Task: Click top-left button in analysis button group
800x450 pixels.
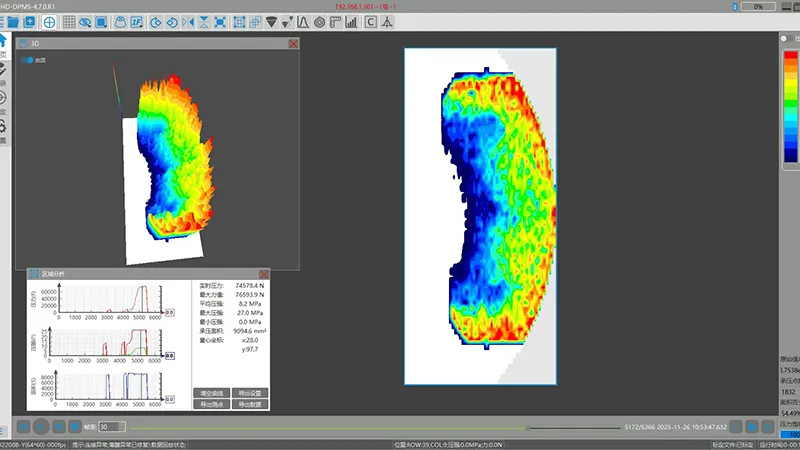Action: click(x=212, y=393)
